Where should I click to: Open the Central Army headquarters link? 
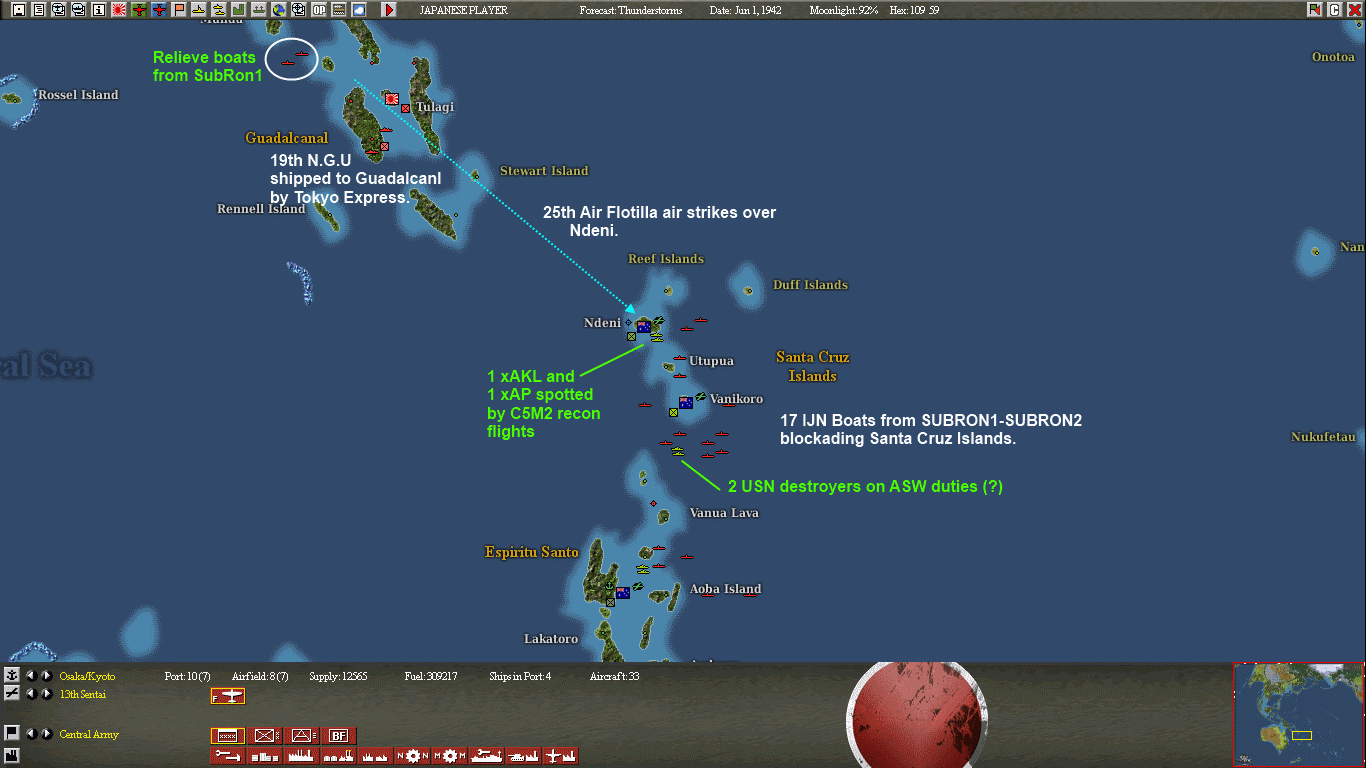pyautogui.click(x=89, y=734)
